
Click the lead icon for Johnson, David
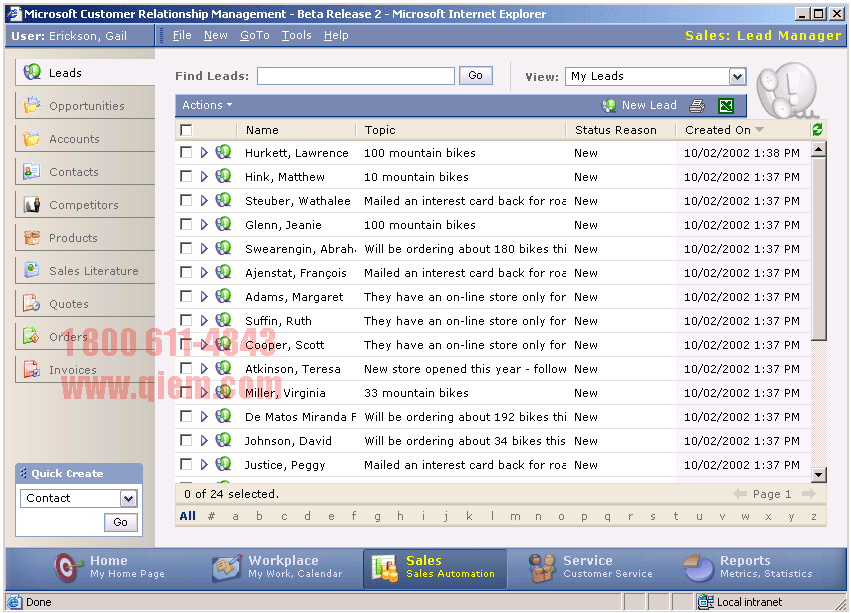tap(223, 440)
